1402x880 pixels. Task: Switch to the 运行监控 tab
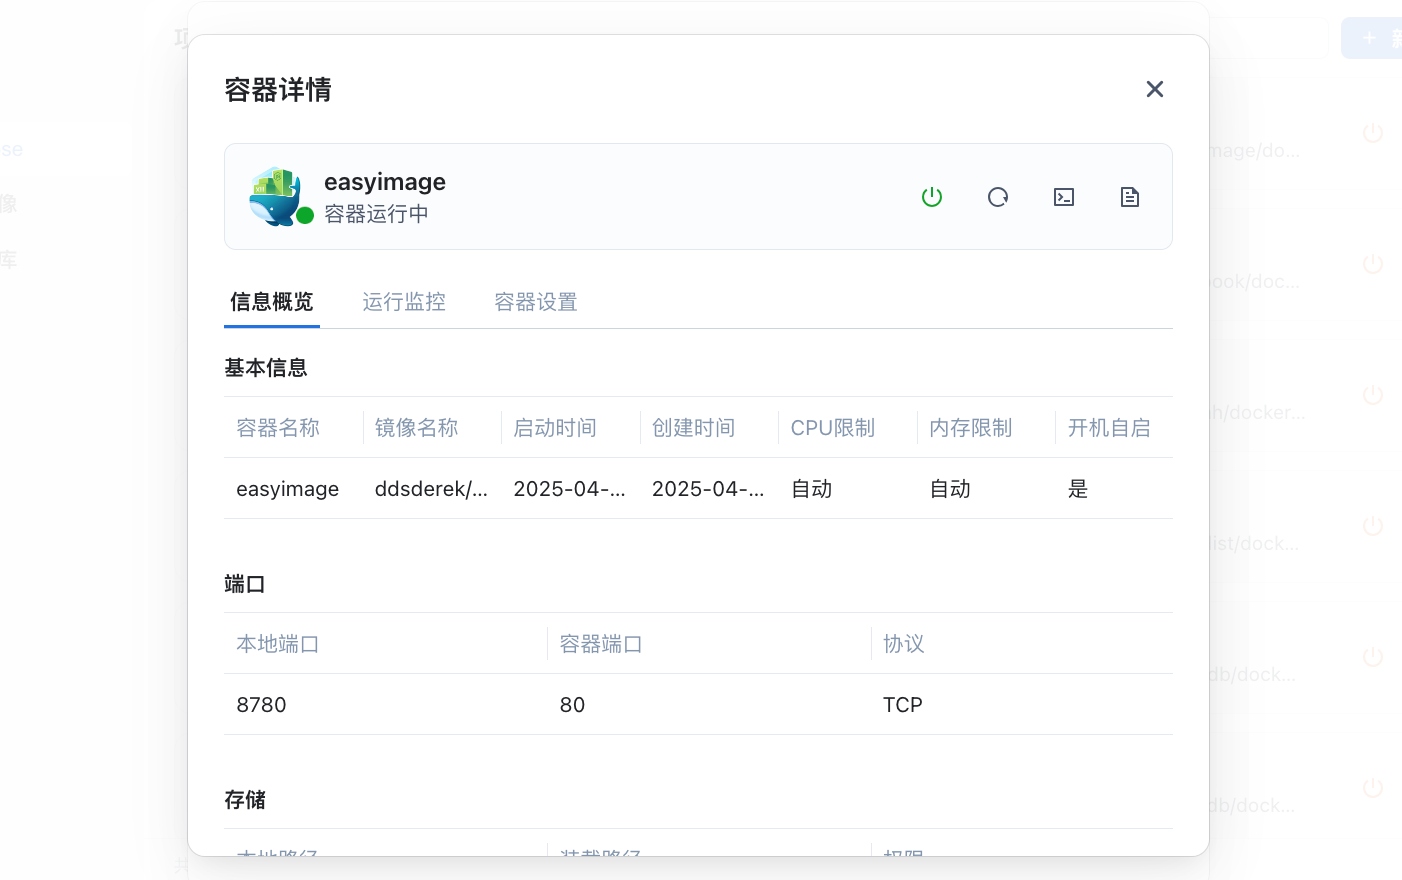404,302
